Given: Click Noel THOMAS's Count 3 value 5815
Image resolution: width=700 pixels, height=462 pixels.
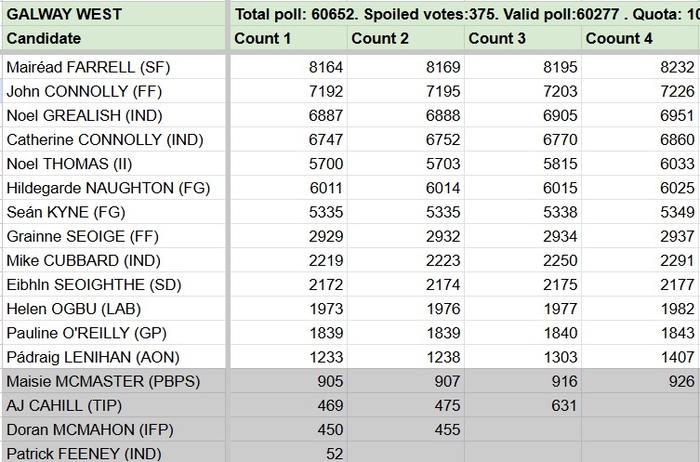Looking at the screenshot, I should coord(522,164).
